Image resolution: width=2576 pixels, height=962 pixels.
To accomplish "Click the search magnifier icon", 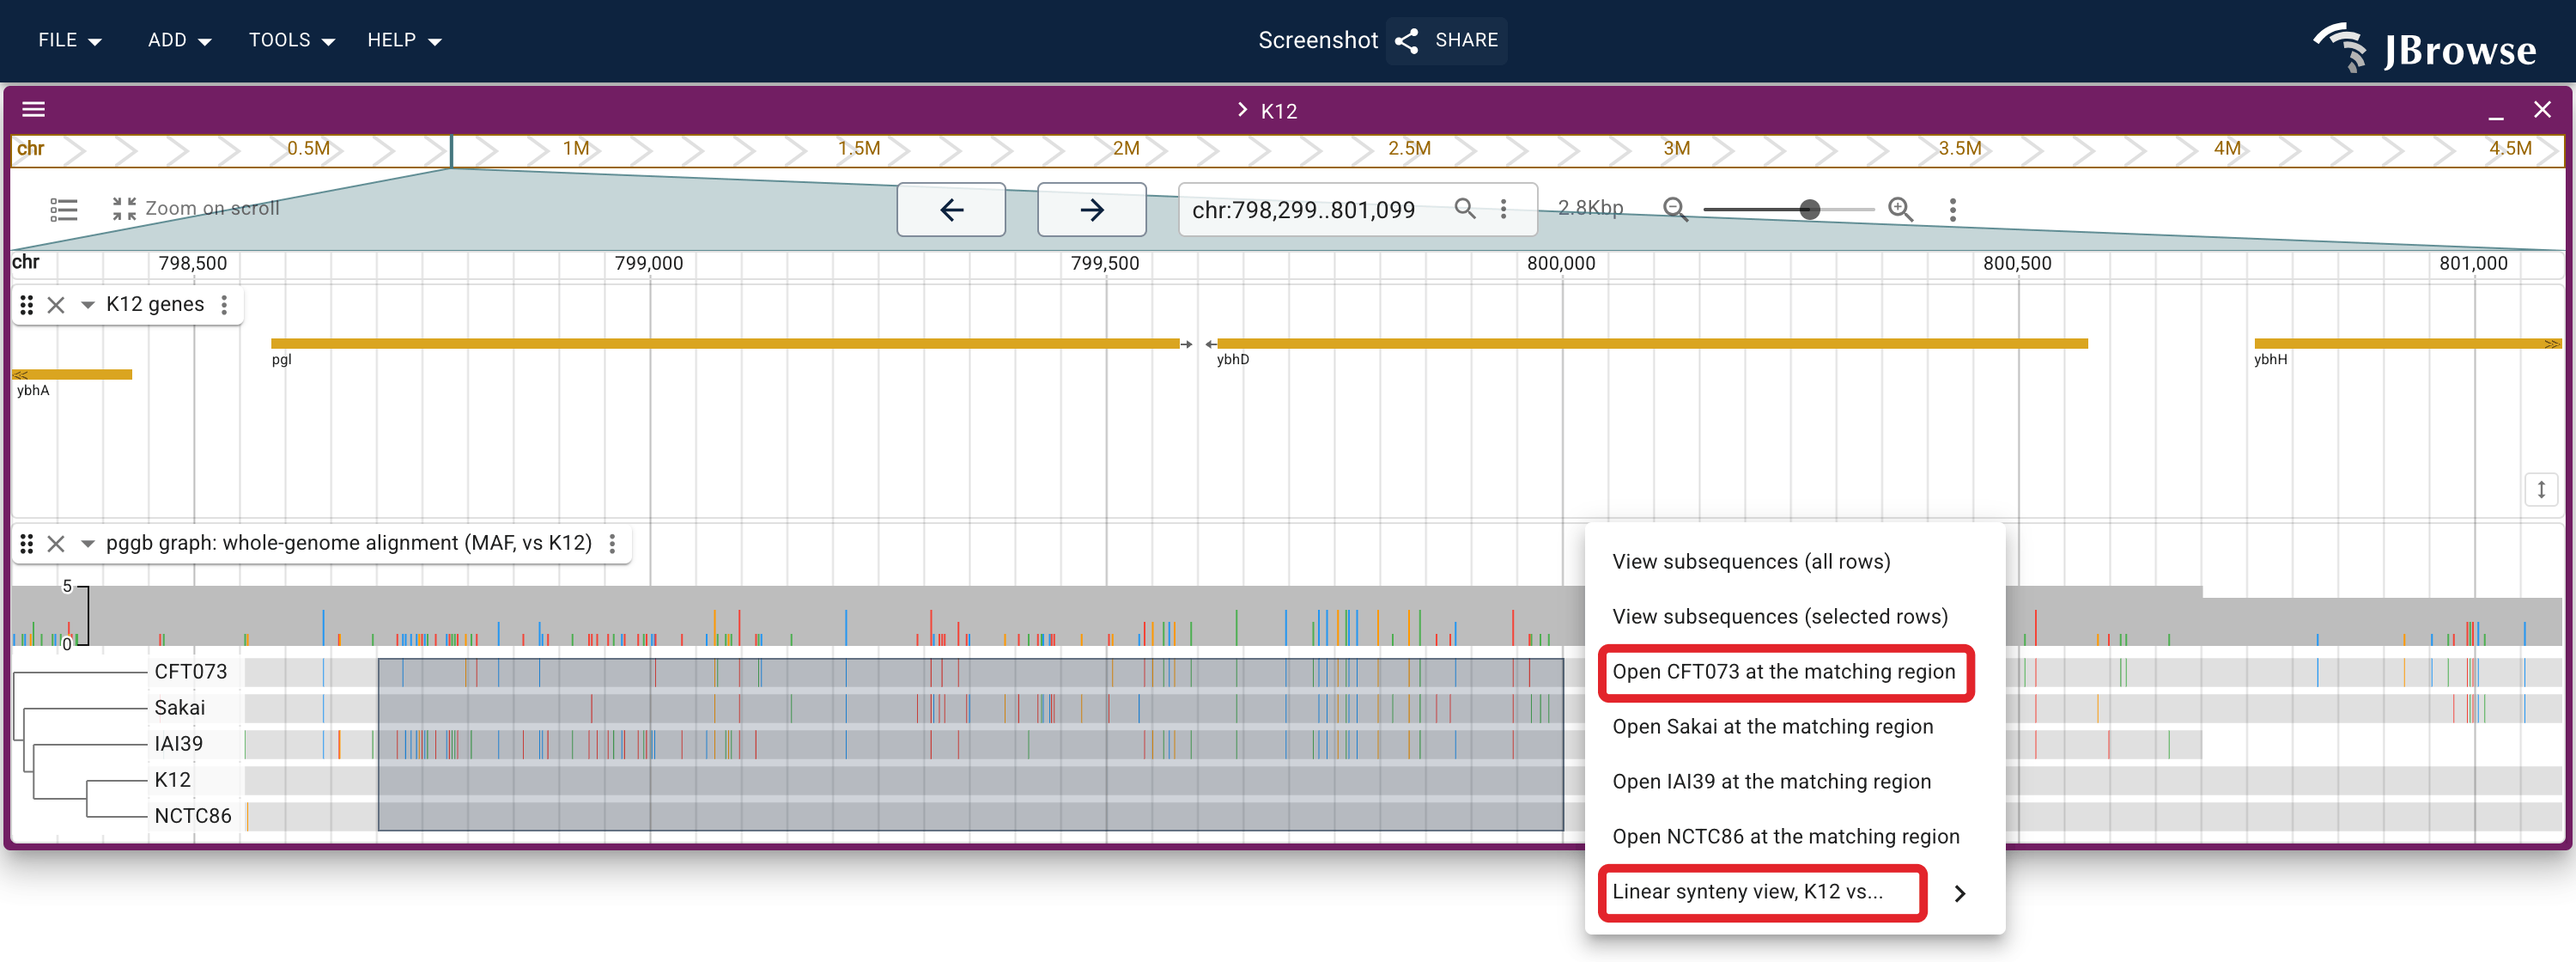I will click(1464, 208).
